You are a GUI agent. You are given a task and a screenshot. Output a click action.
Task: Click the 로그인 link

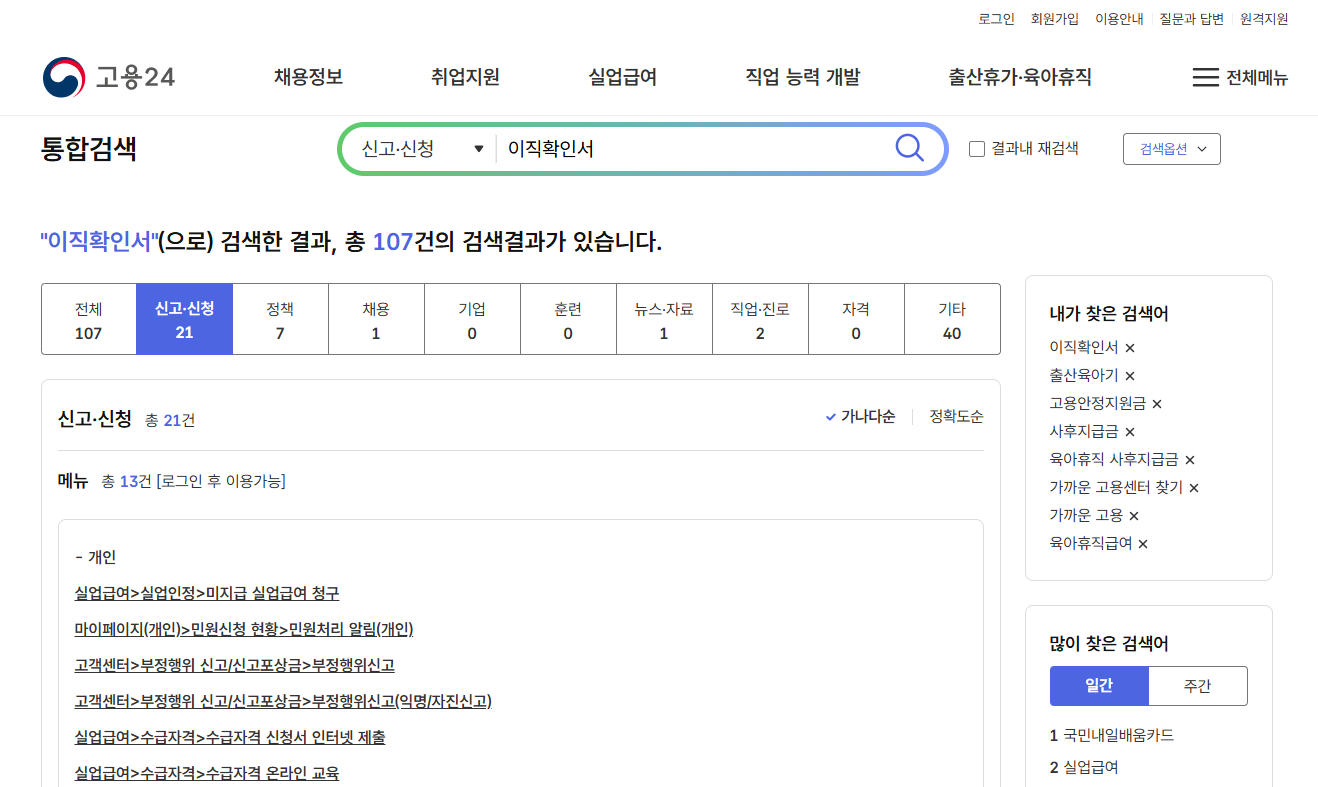pyautogui.click(x=996, y=19)
